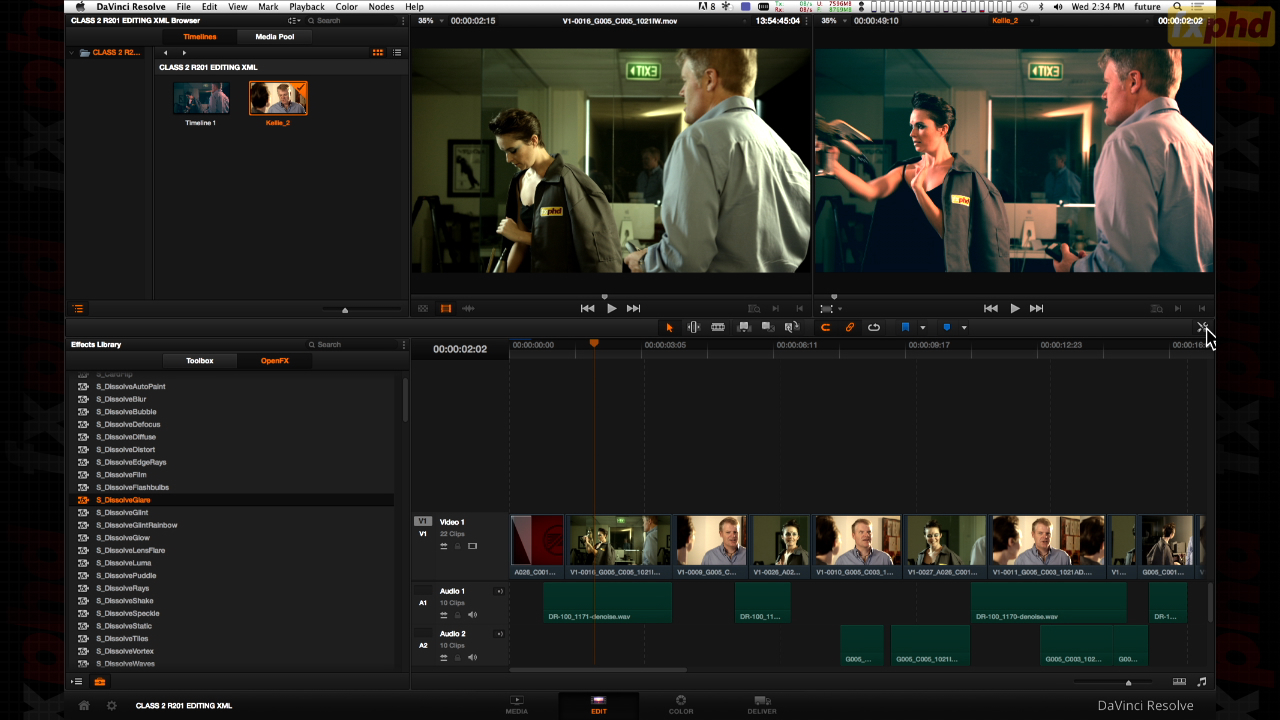1280x720 pixels.
Task: Select the arrow selection mode tool
Action: point(669,327)
